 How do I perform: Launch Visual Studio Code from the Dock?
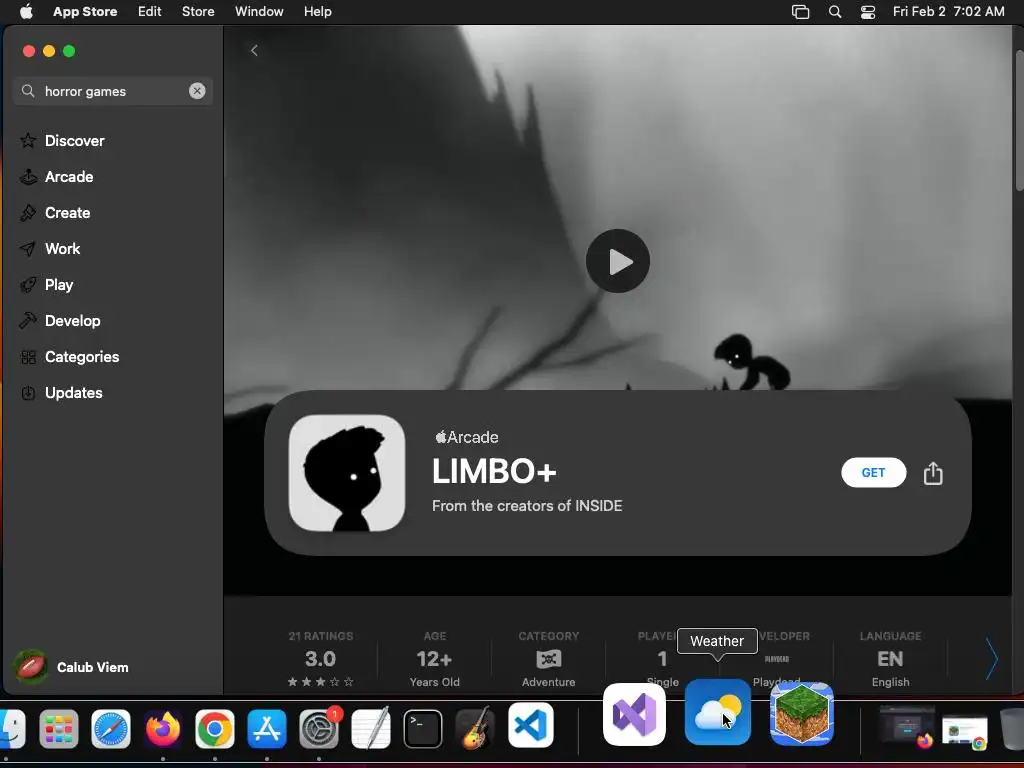coord(530,726)
